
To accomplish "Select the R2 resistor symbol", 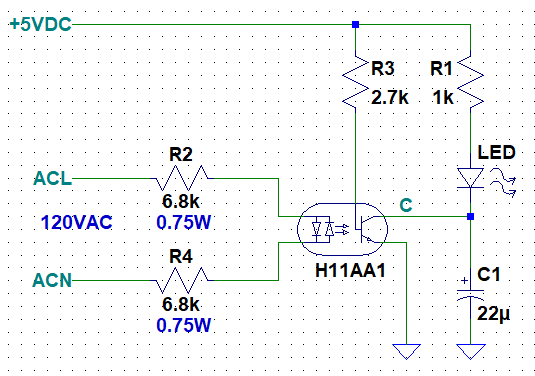I will (x=182, y=178).
